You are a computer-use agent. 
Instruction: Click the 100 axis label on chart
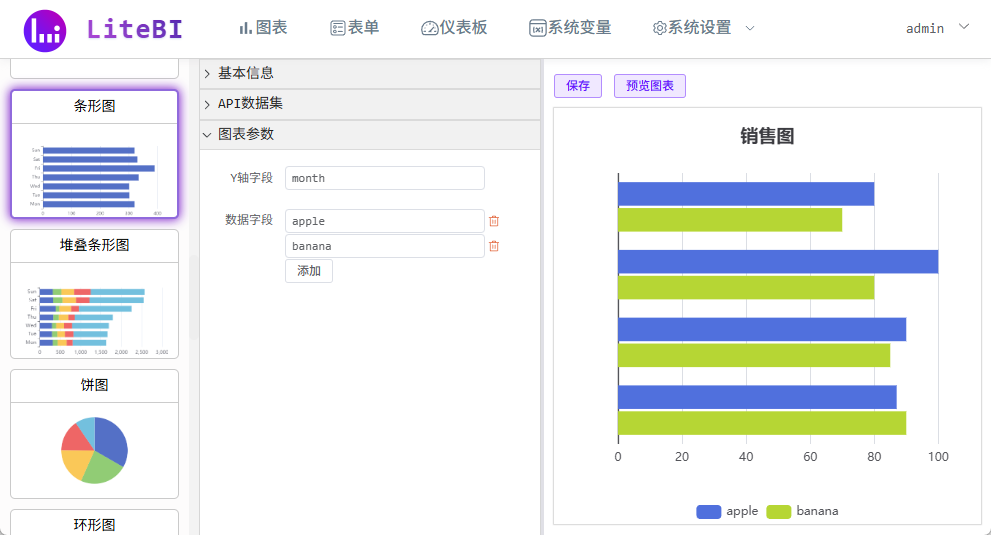[x=938, y=457]
